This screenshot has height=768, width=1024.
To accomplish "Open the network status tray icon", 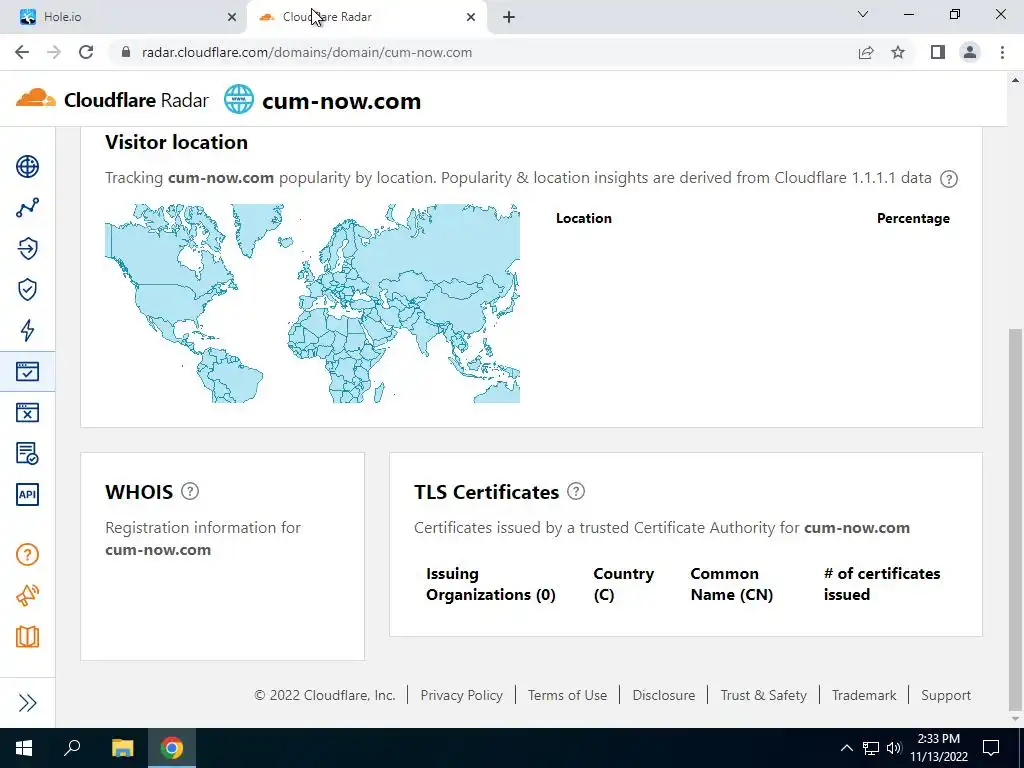I will point(871,748).
